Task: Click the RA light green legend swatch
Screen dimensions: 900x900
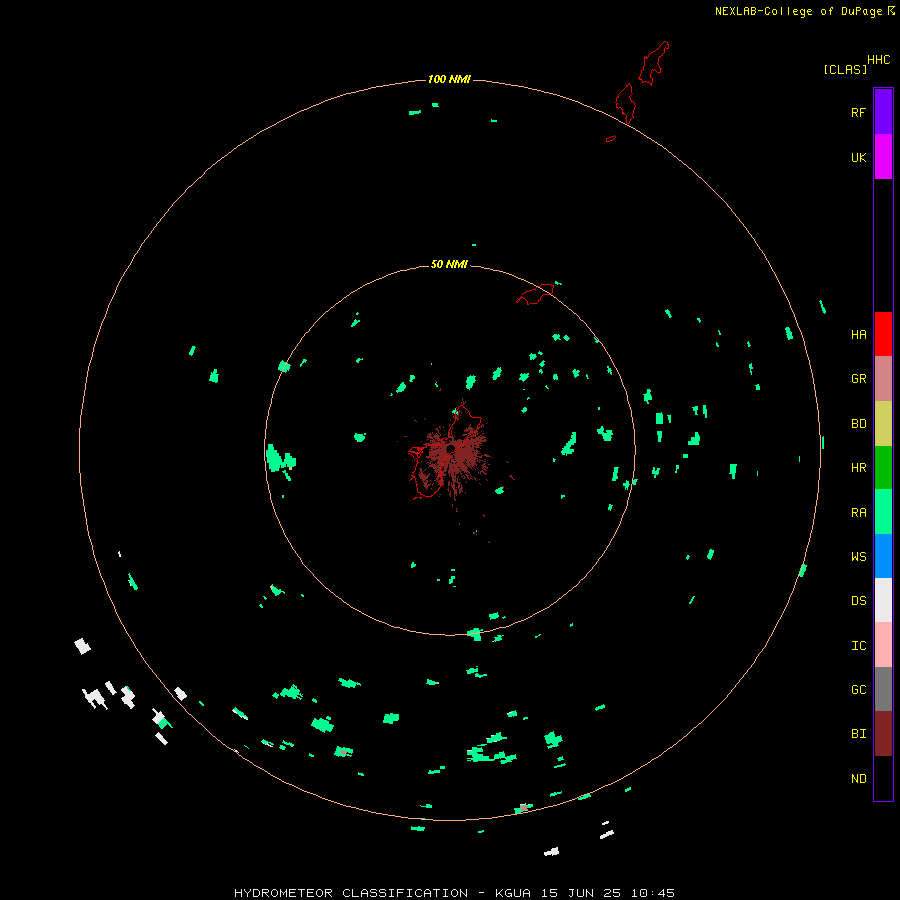Action: point(883,512)
